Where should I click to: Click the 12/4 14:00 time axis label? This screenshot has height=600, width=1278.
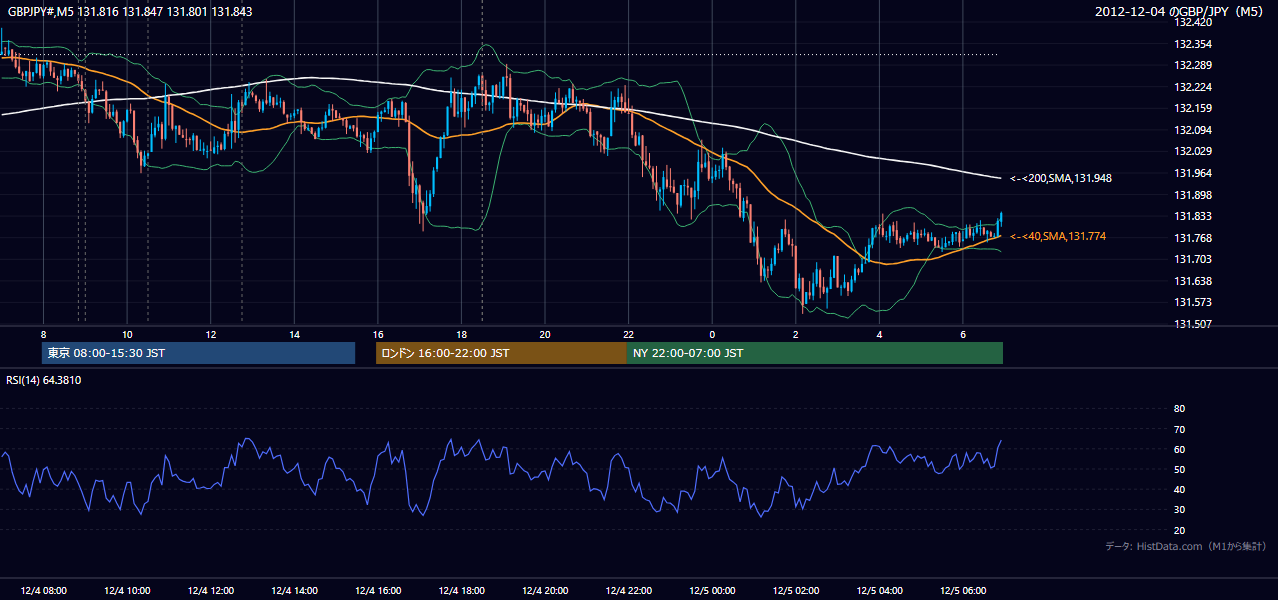[294, 591]
